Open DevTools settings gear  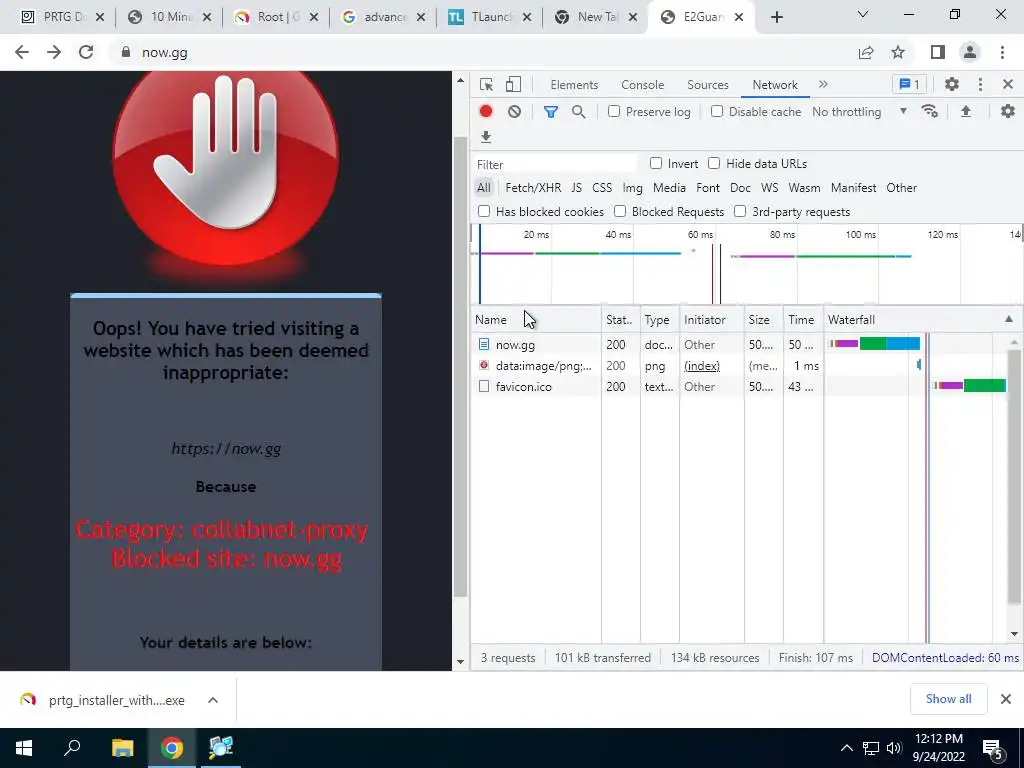click(x=952, y=84)
